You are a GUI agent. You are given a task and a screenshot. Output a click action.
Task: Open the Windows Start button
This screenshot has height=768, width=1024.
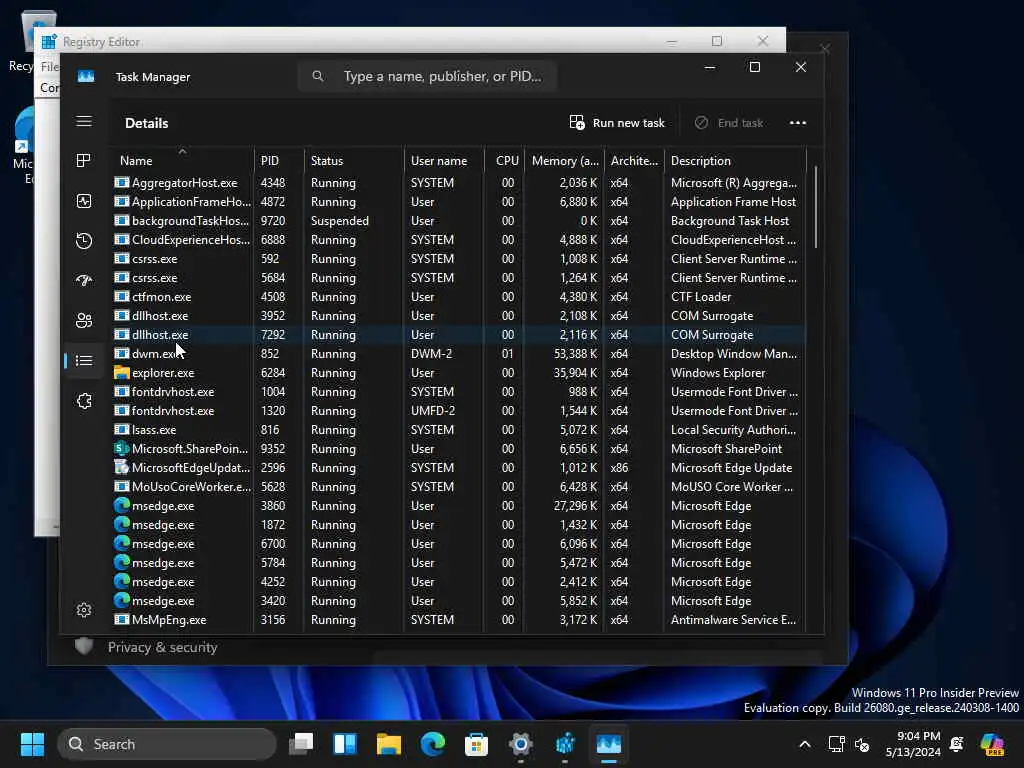[32, 744]
